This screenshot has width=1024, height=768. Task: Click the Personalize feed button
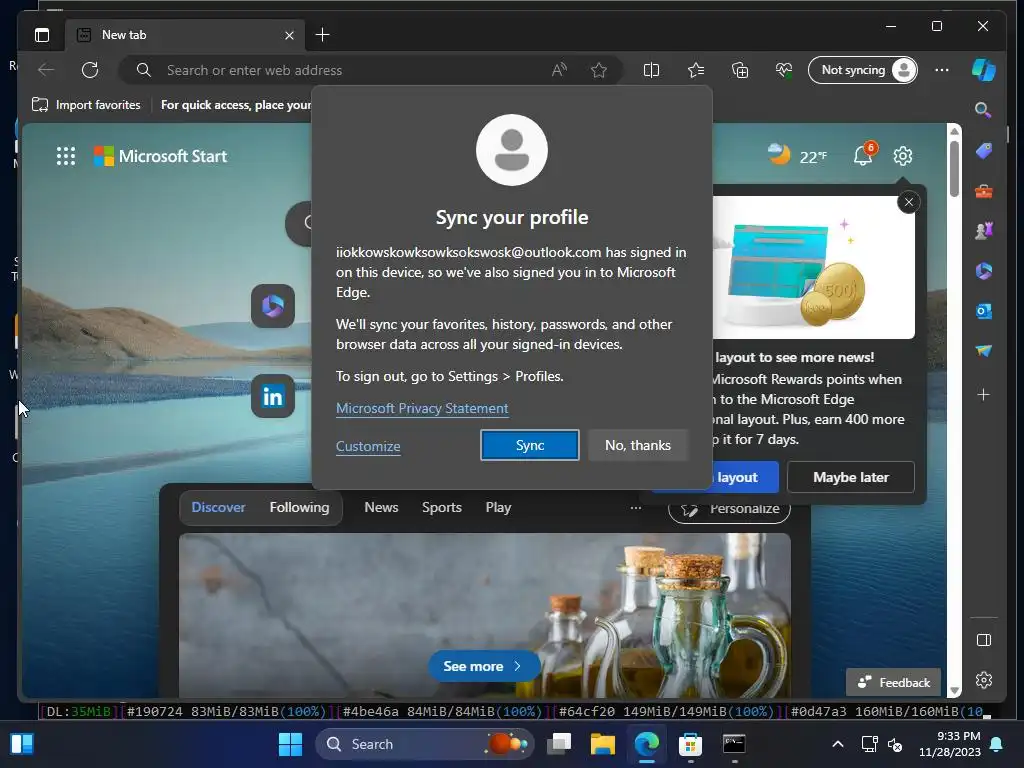729,509
